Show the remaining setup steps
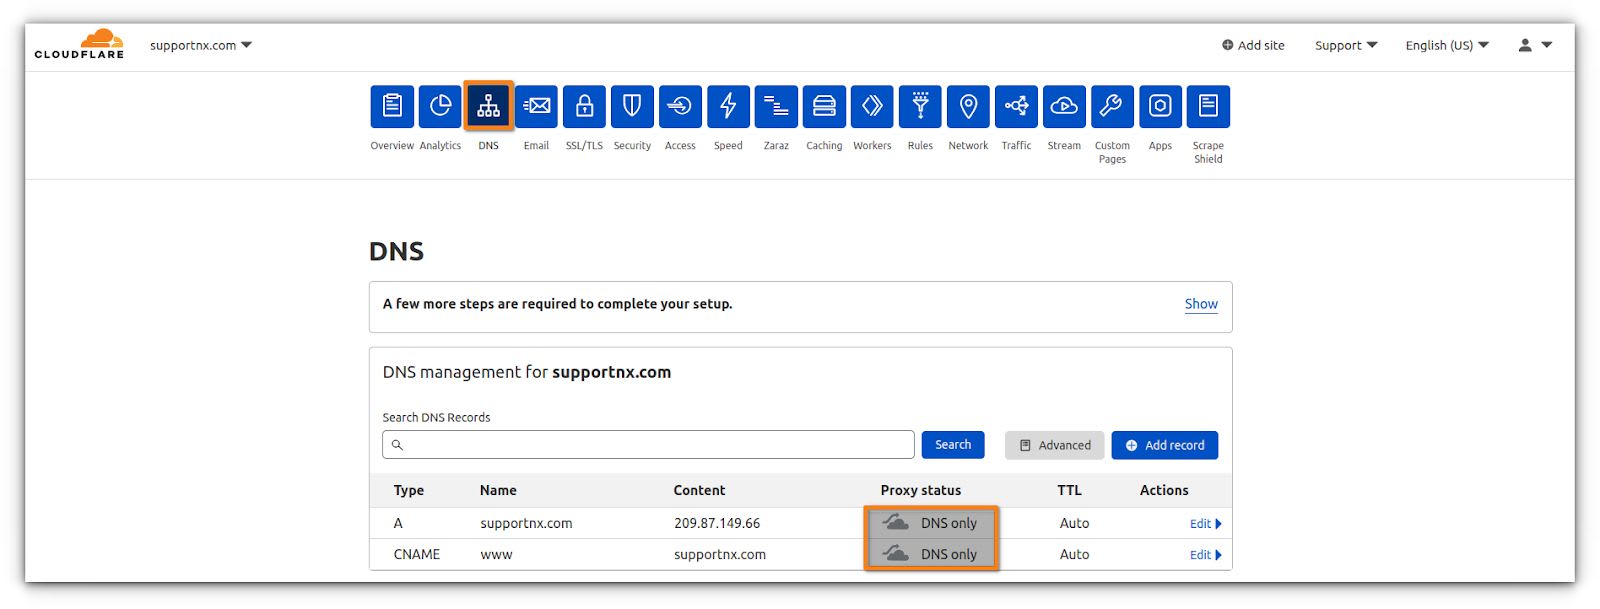 click(x=1201, y=304)
